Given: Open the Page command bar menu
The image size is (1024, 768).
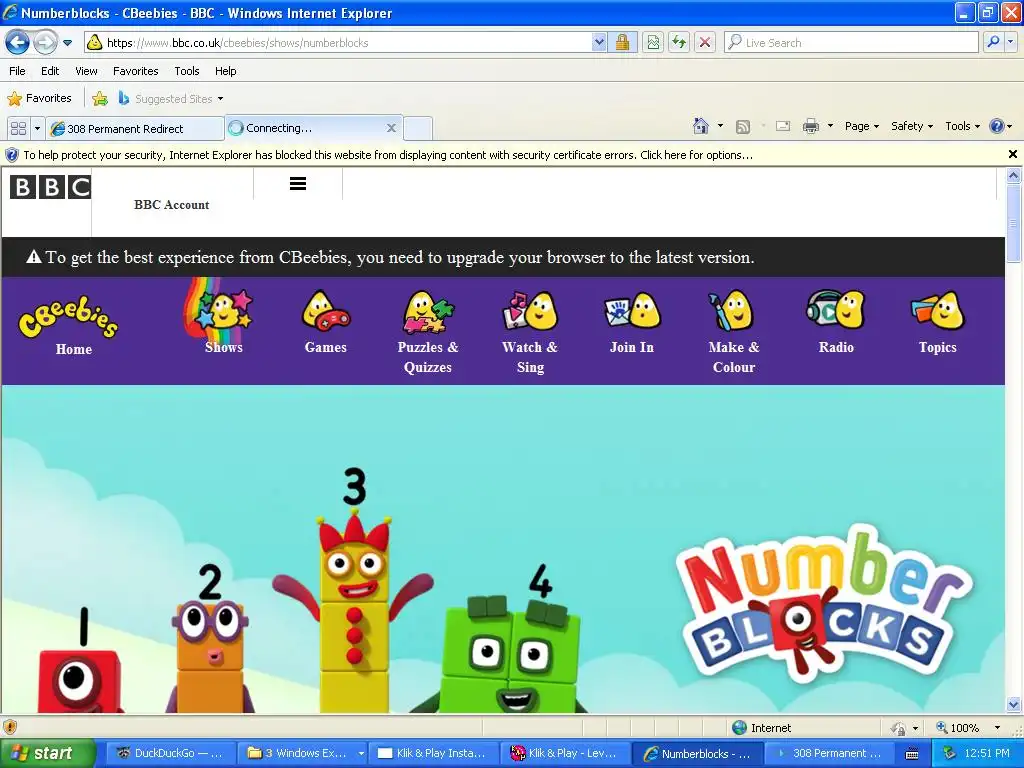Looking at the screenshot, I should [861, 126].
